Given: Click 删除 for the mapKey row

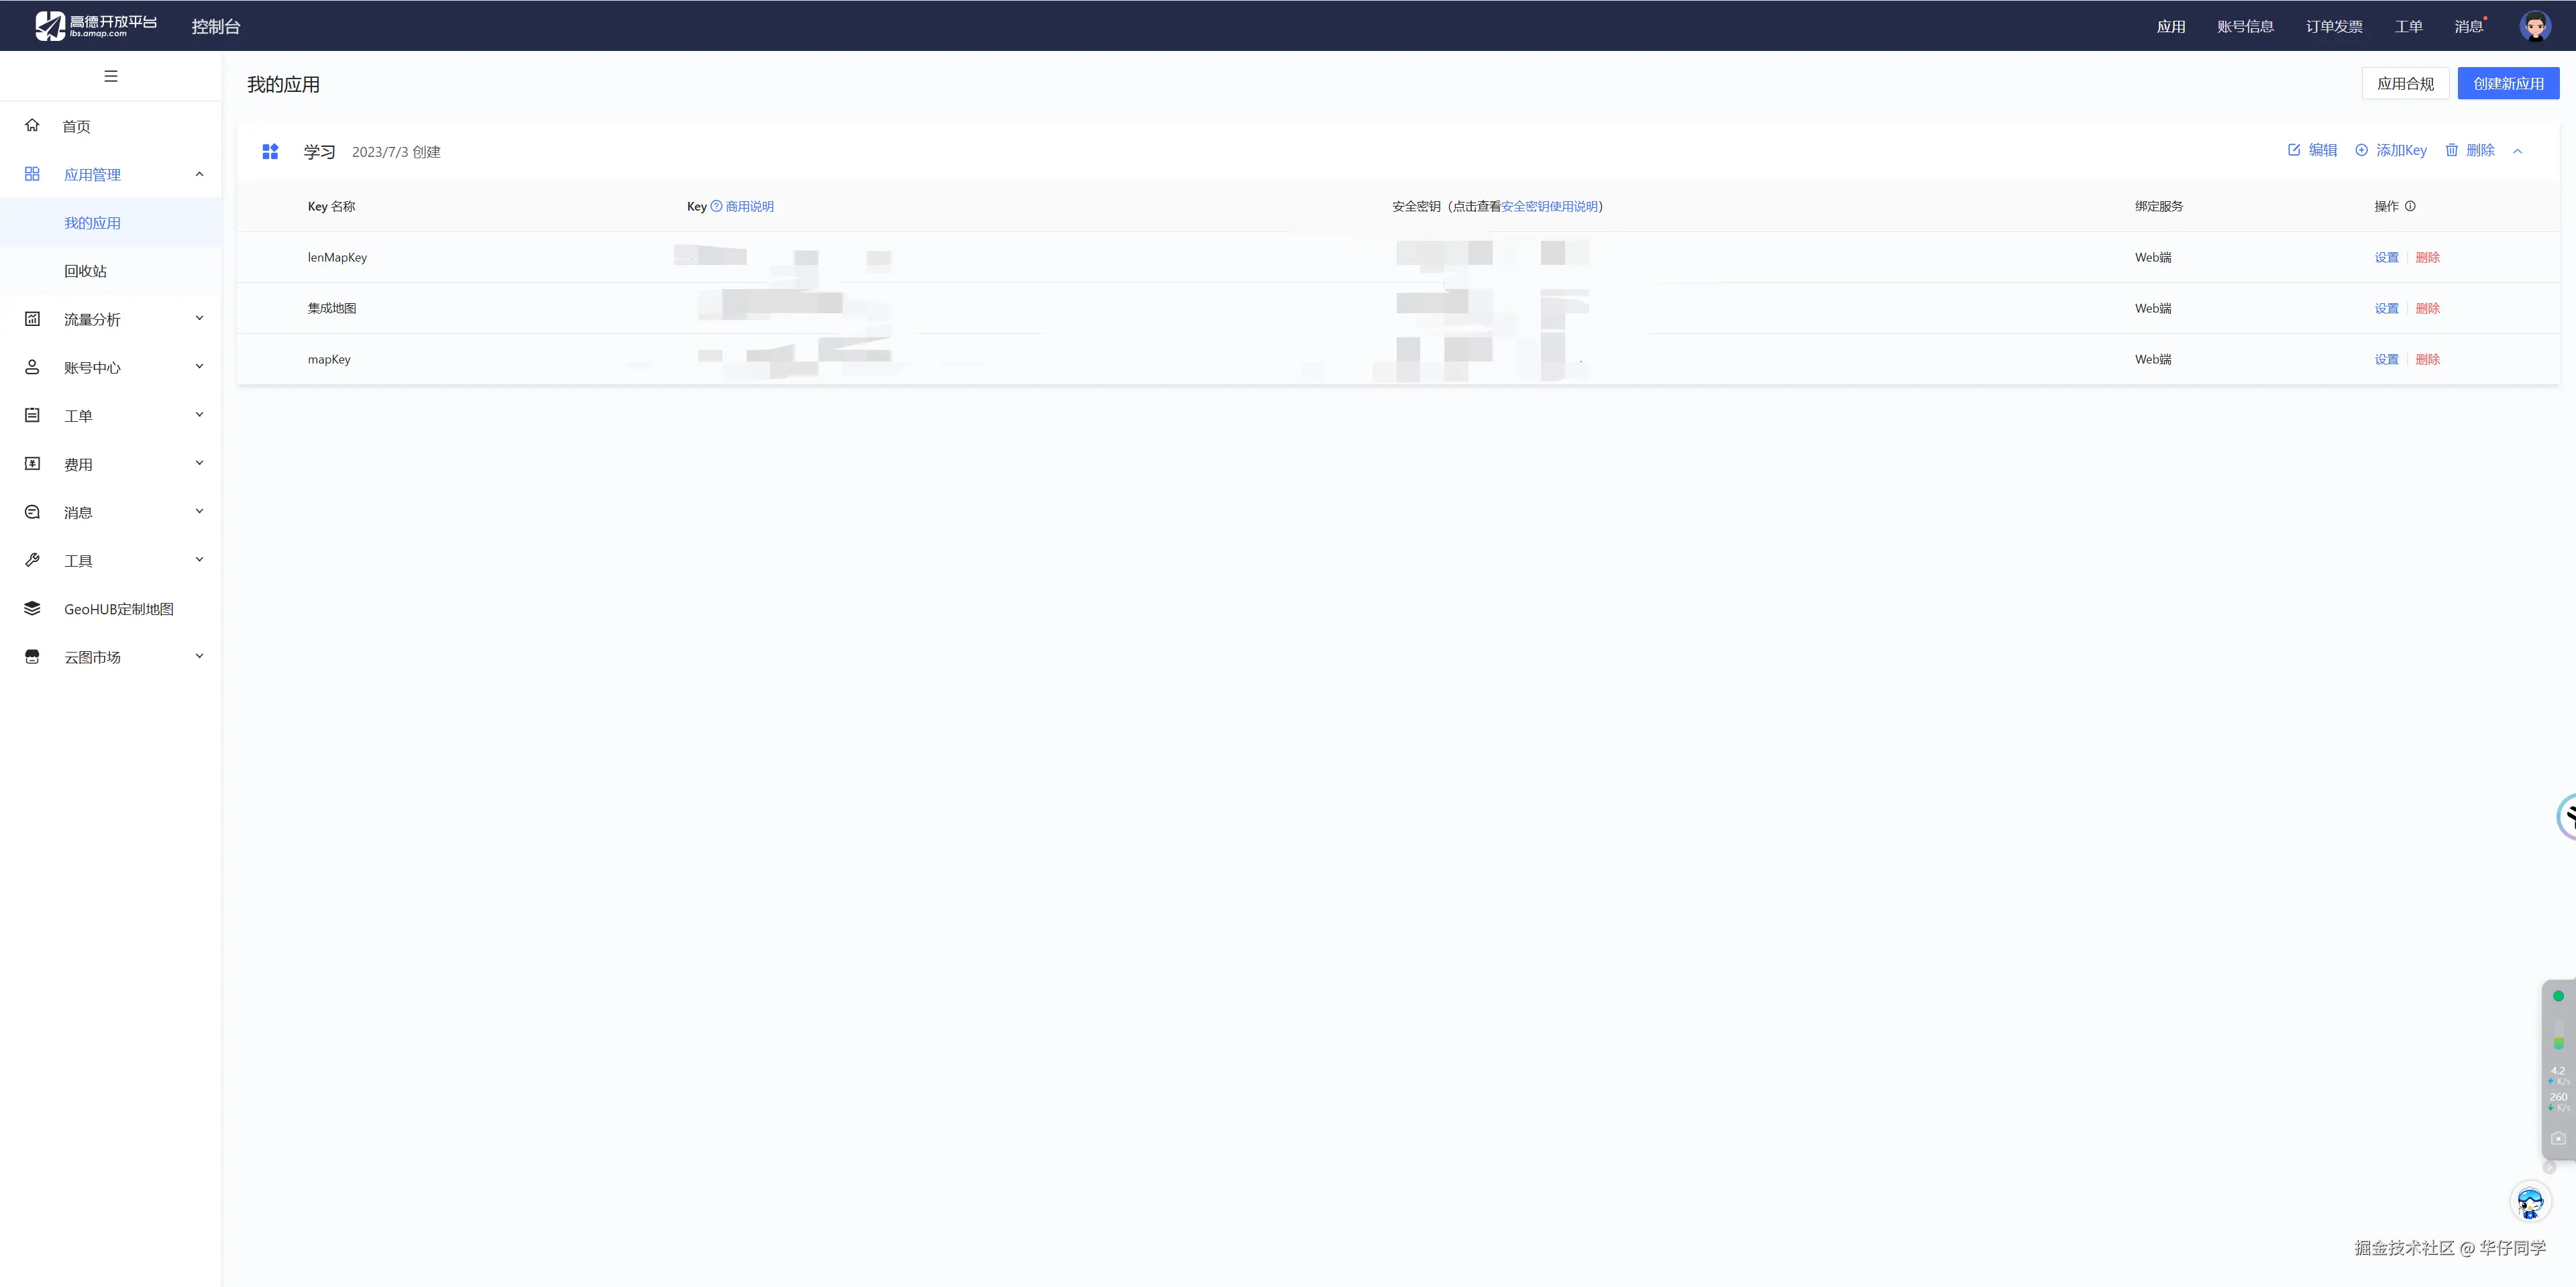Looking at the screenshot, I should pos(2427,359).
